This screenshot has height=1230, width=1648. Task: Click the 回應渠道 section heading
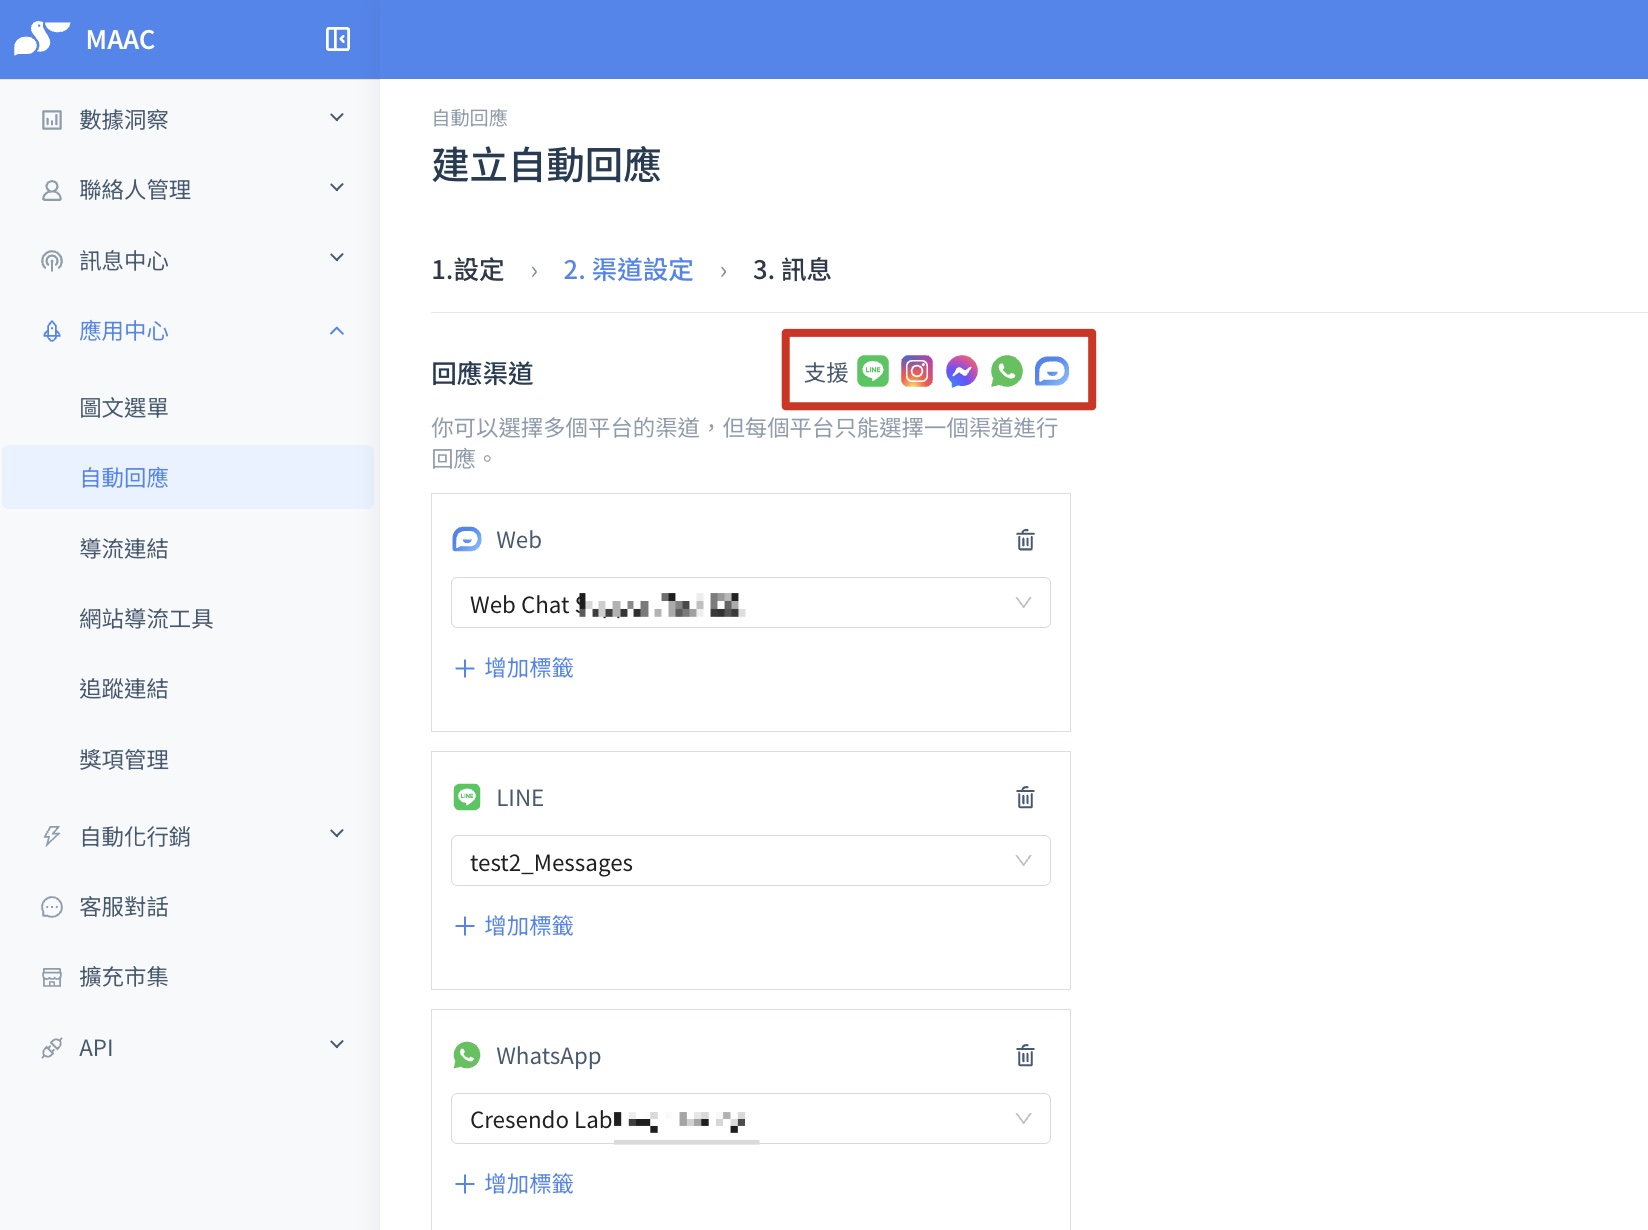point(482,374)
